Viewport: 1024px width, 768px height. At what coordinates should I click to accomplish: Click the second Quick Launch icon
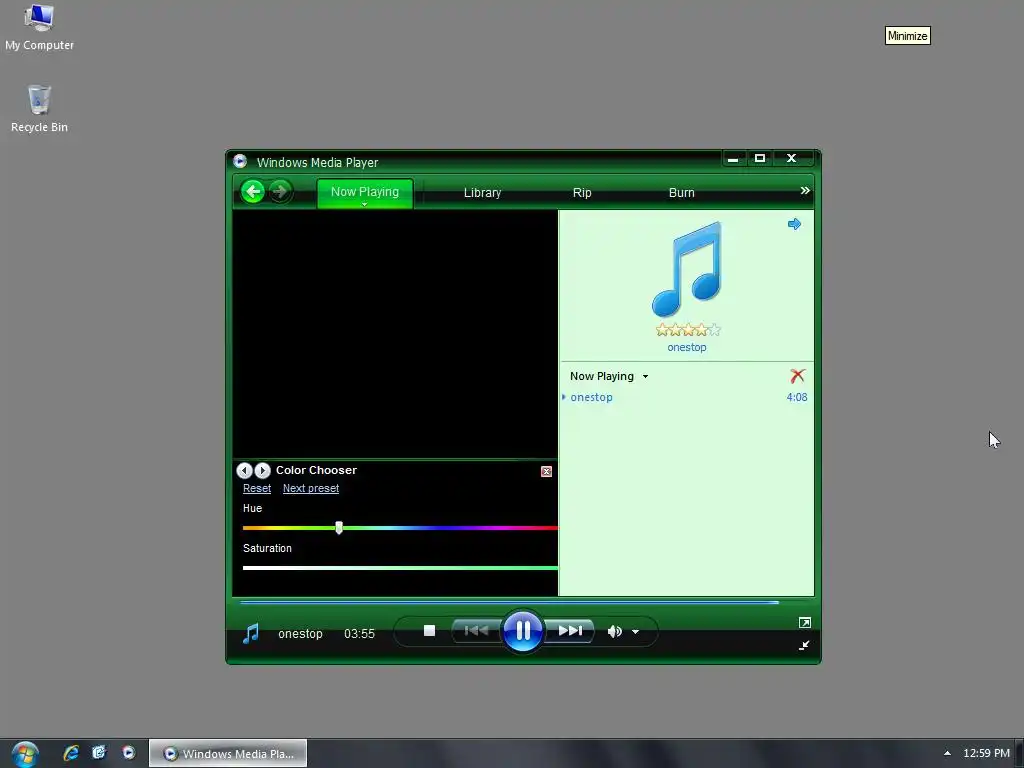coord(99,753)
